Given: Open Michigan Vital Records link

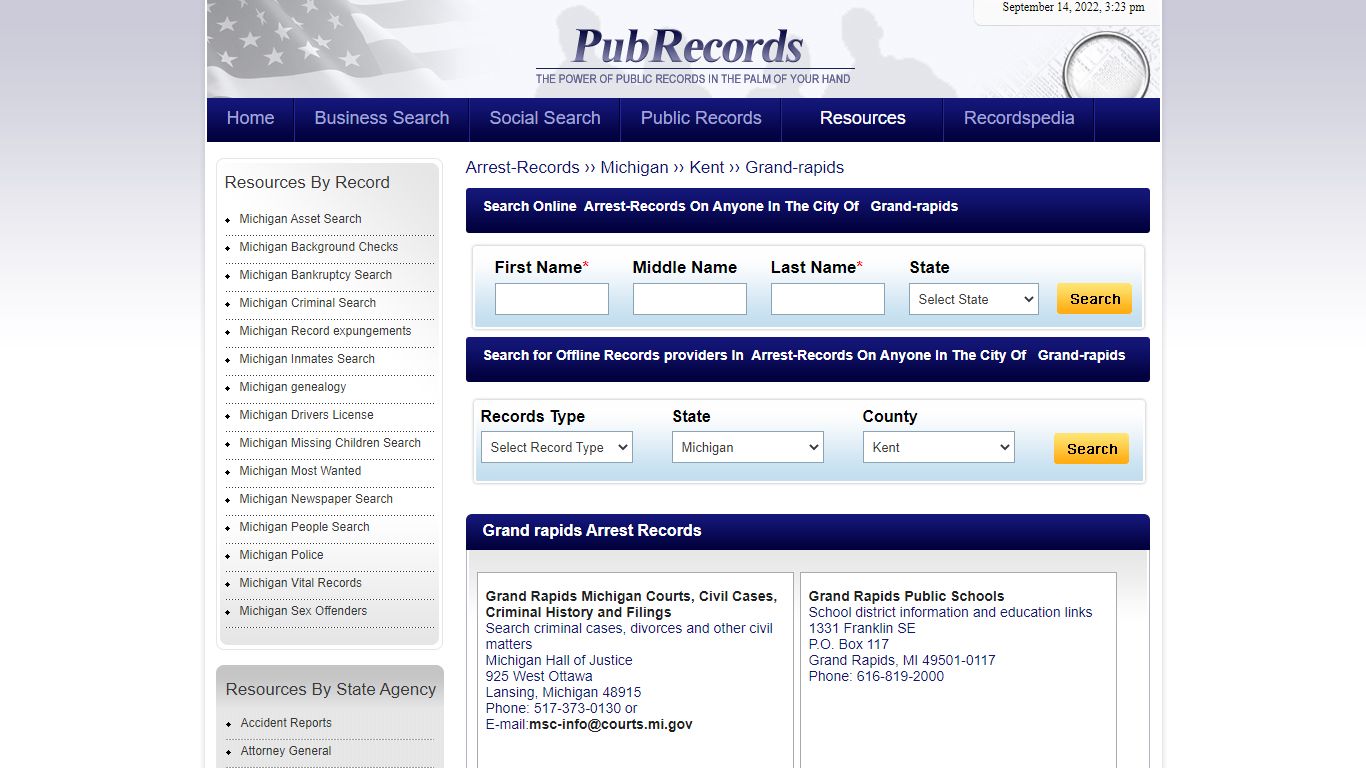Looking at the screenshot, I should (x=300, y=583).
